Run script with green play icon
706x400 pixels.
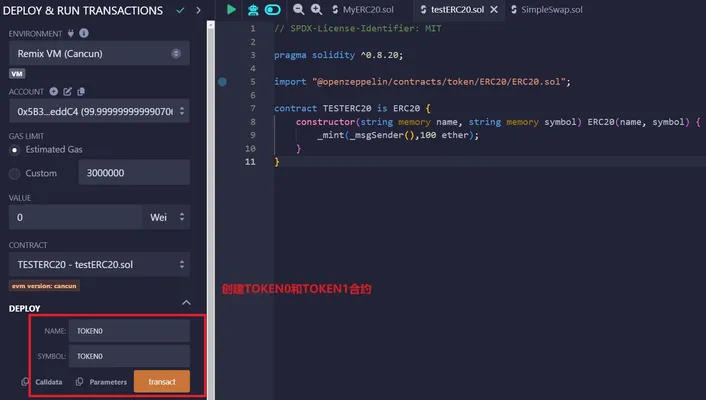pyautogui.click(x=231, y=9)
